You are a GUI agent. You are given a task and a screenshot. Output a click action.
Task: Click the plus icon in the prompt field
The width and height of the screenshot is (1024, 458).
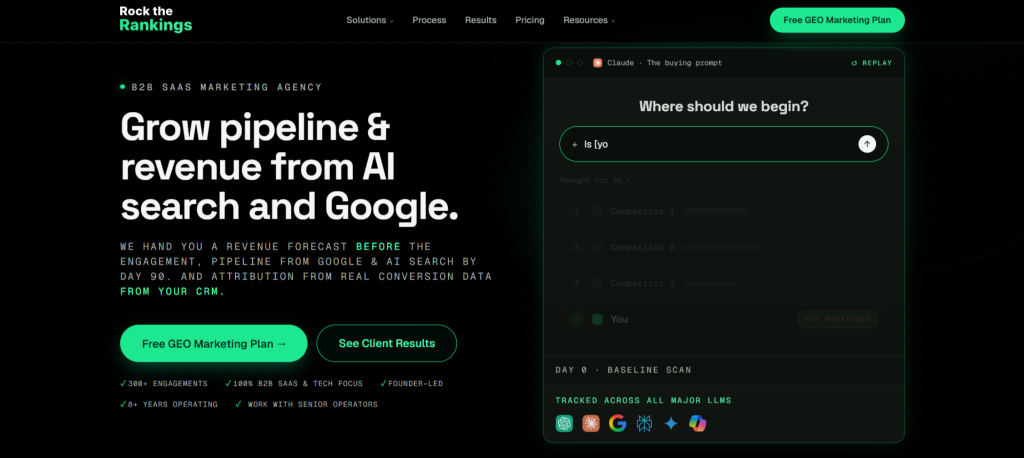point(575,144)
